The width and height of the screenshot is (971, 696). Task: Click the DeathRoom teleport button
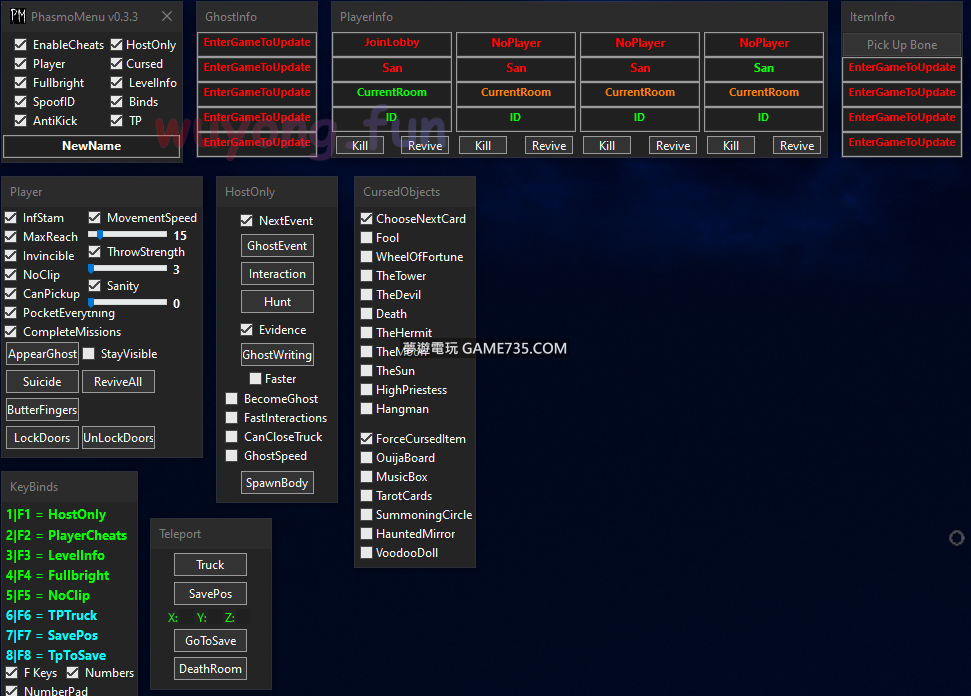(210, 669)
